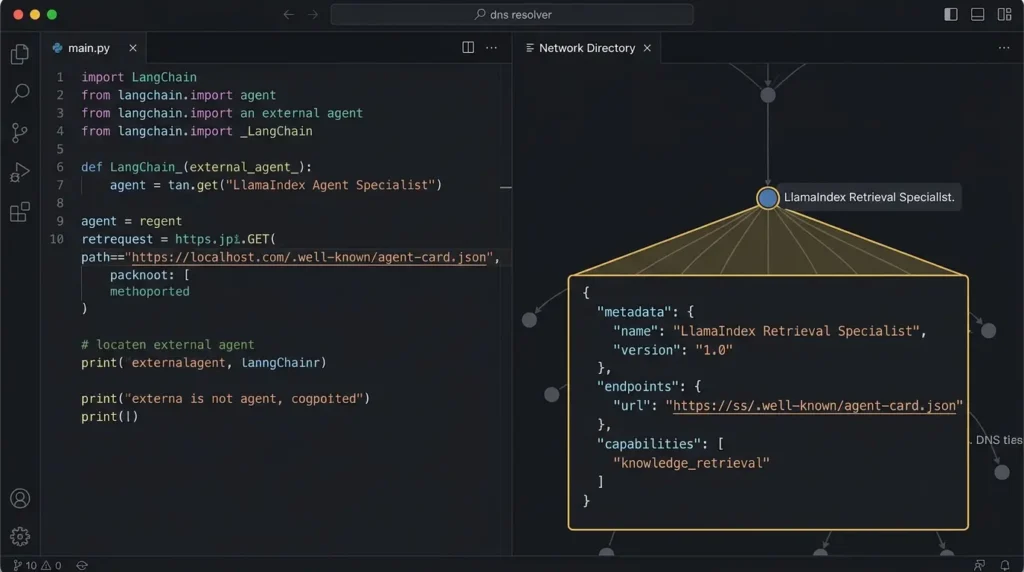Click the branch 10 status bar item

[x=25, y=565]
